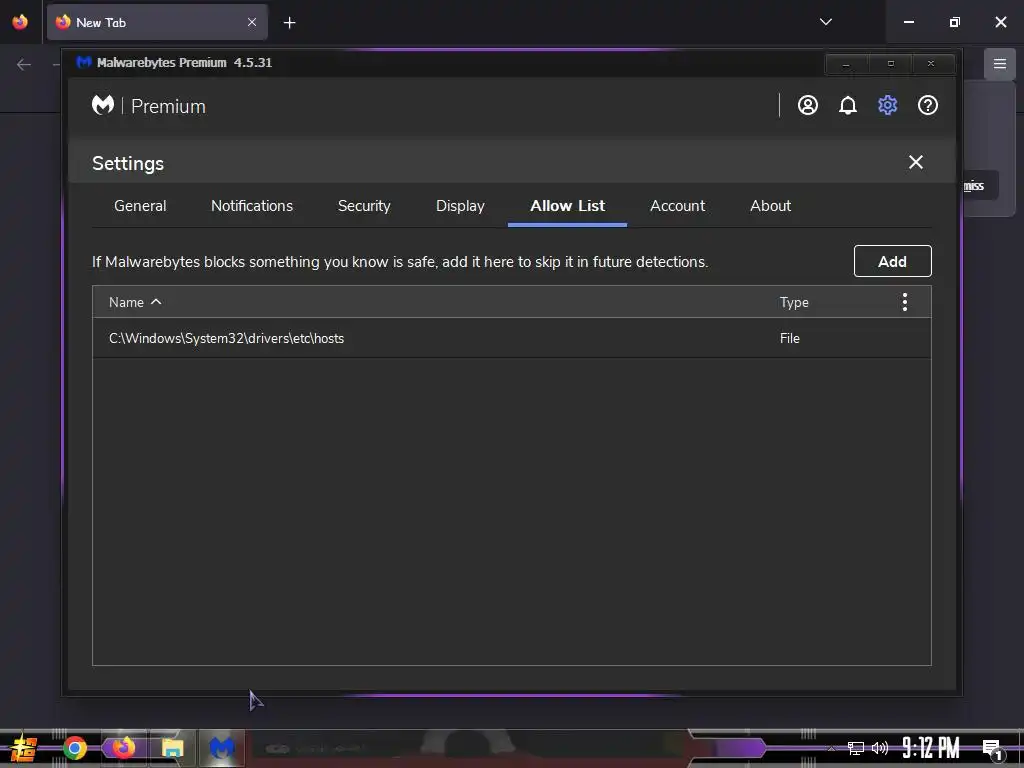This screenshot has width=1024, height=768.
Task: Open File Explorer from the taskbar
Action: [172, 748]
